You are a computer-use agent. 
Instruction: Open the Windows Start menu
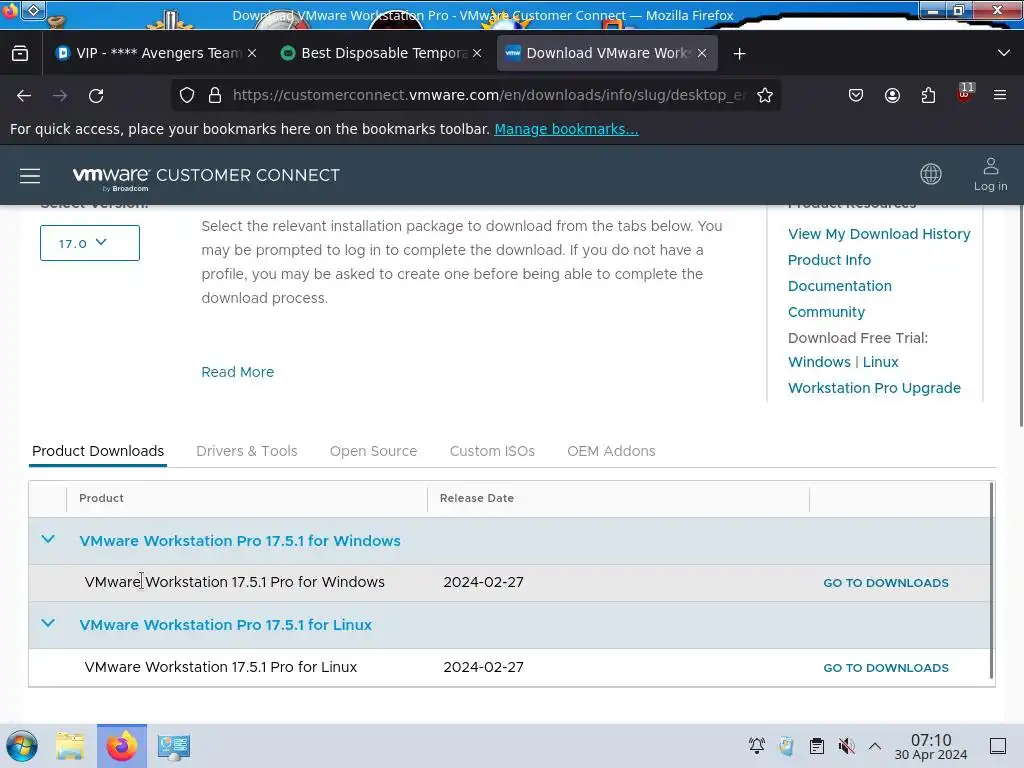(22, 746)
